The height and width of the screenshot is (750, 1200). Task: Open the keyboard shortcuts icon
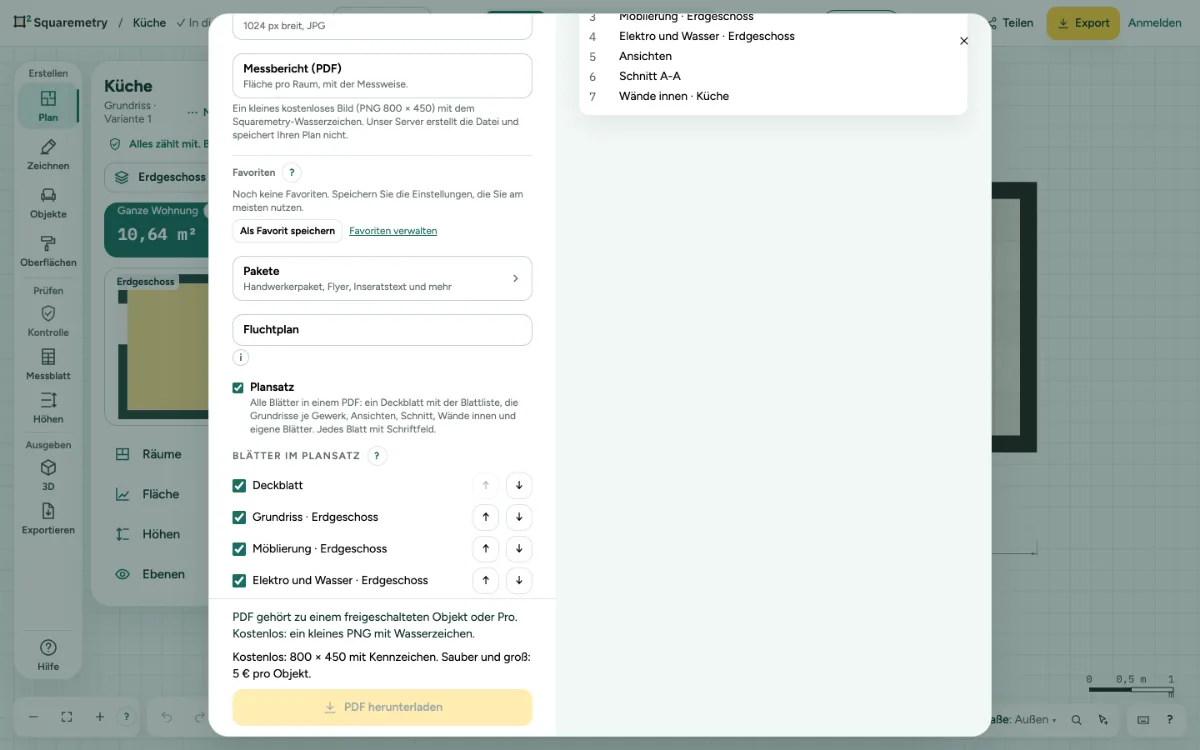[1143, 720]
